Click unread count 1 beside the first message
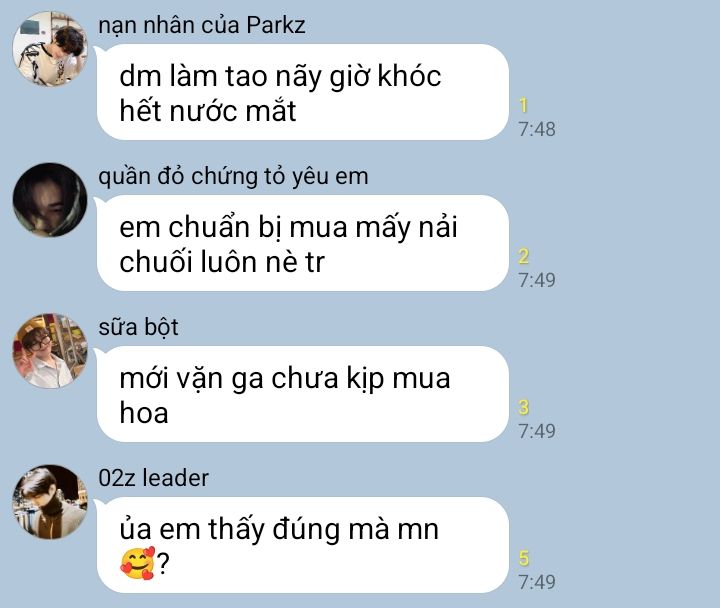 pyautogui.click(x=523, y=106)
